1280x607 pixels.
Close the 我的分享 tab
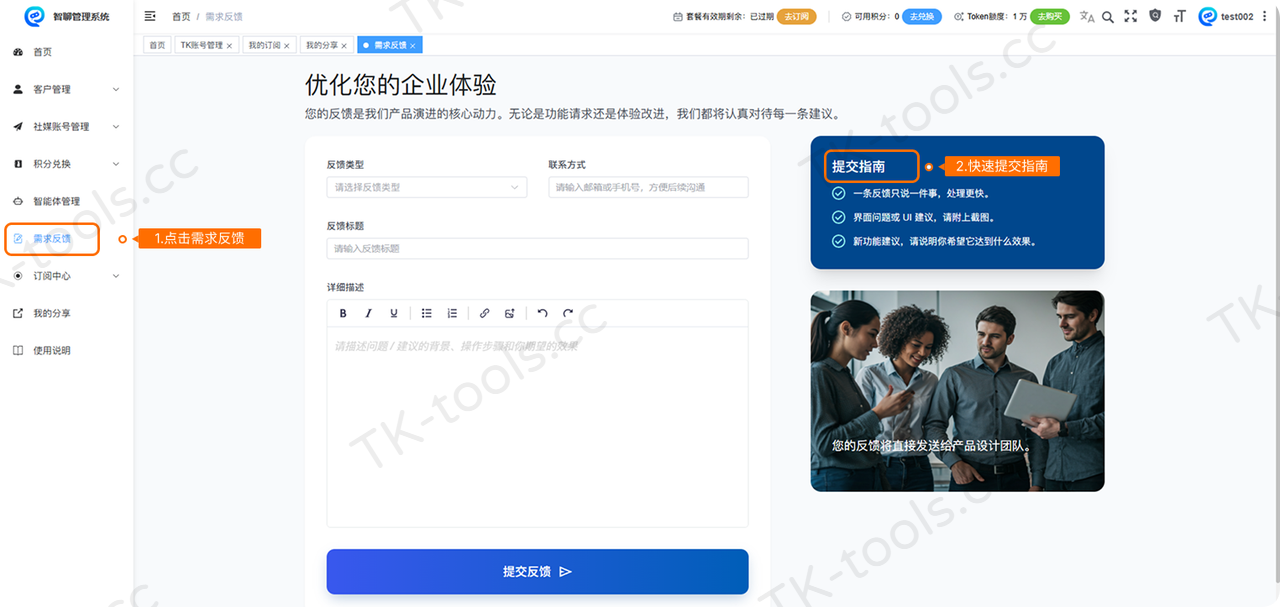[344, 46]
